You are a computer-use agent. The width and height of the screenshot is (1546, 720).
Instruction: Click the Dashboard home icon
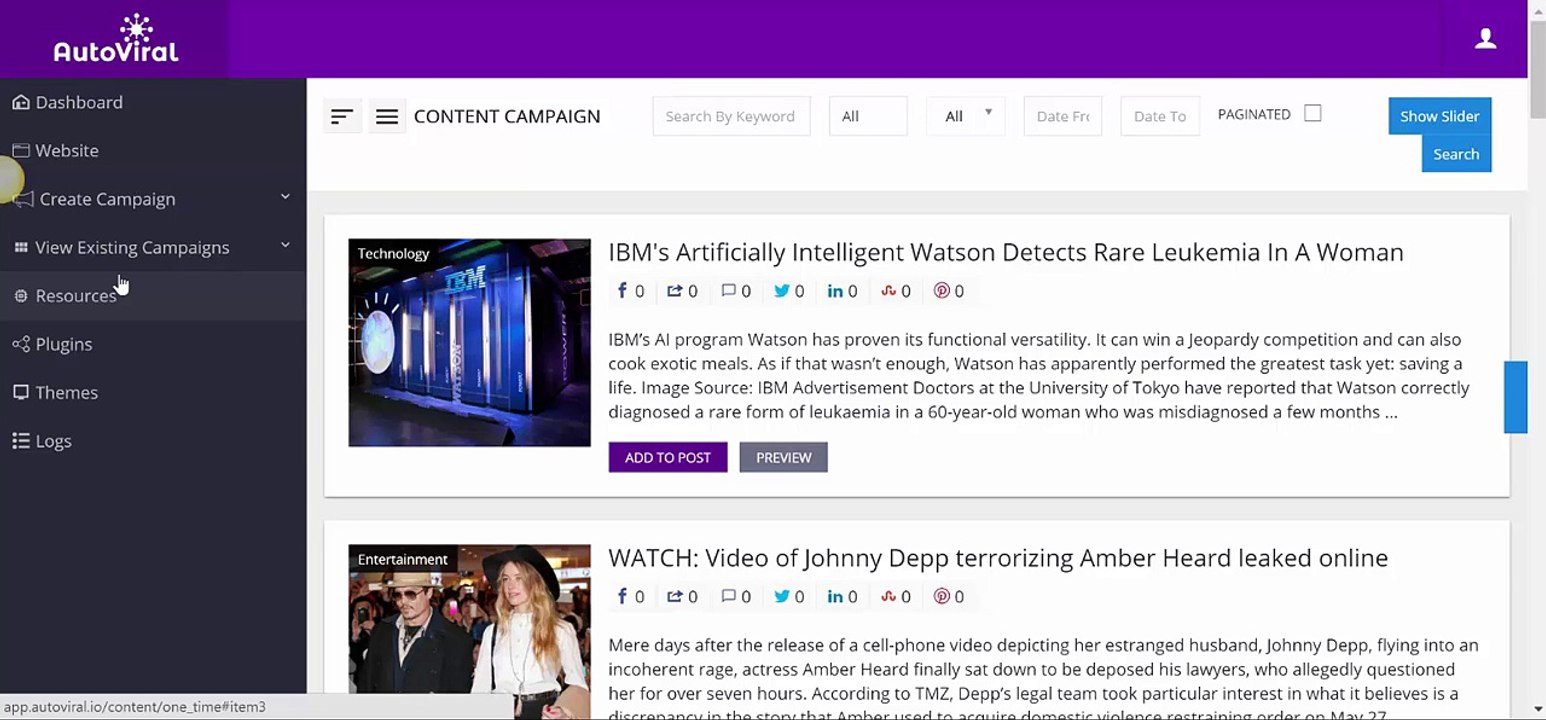click(21, 102)
